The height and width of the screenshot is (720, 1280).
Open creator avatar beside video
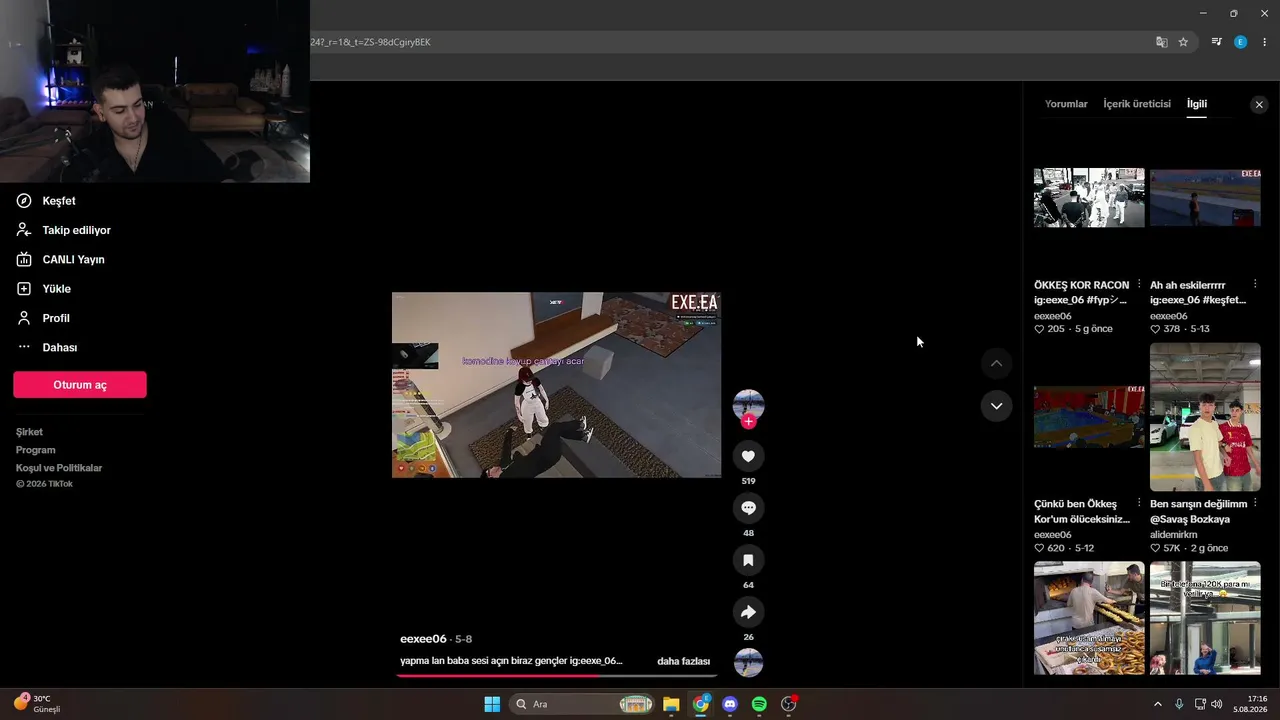coord(748,404)
